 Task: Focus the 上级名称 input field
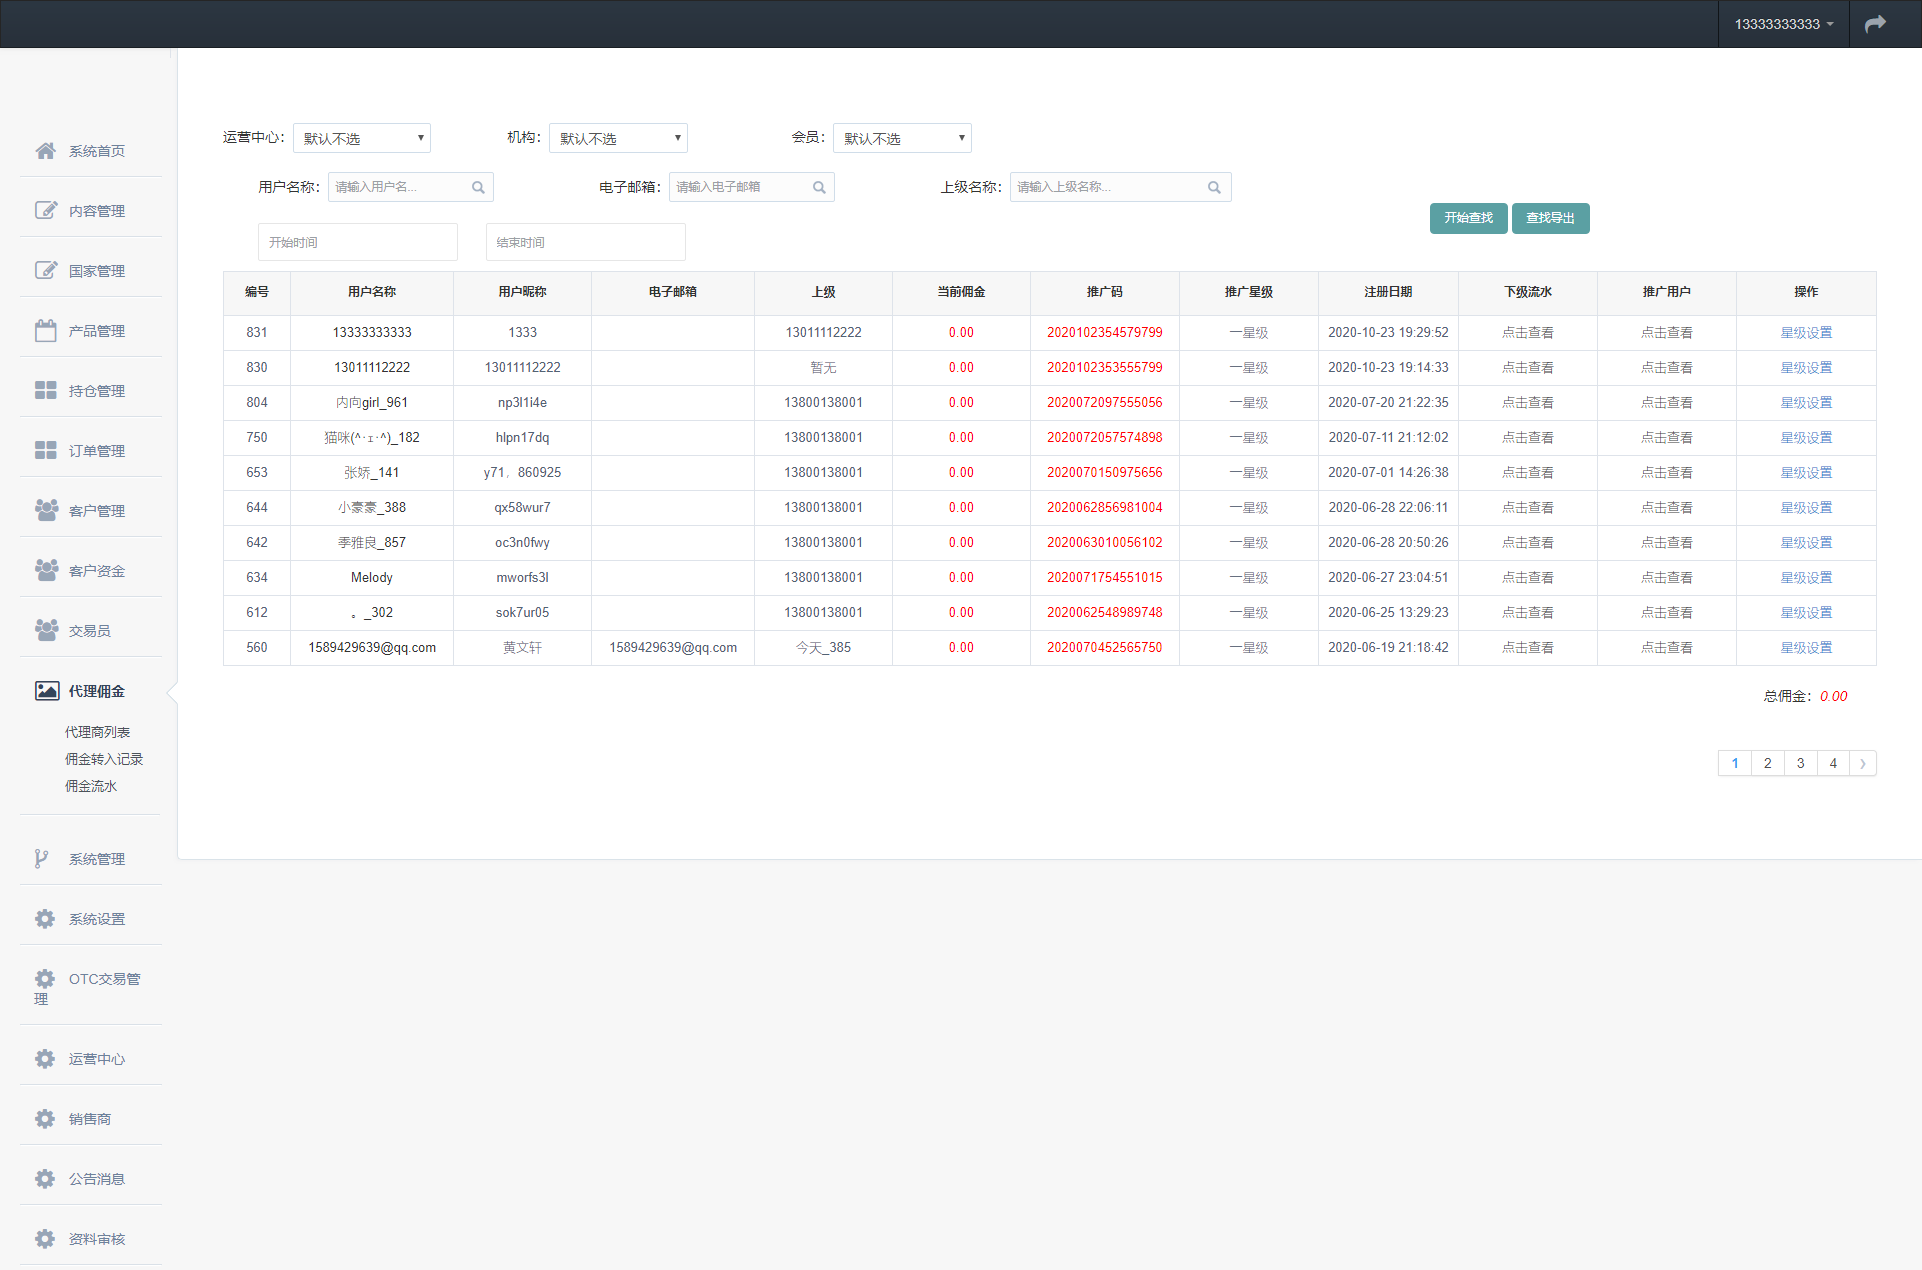[x=1121, y=187]
